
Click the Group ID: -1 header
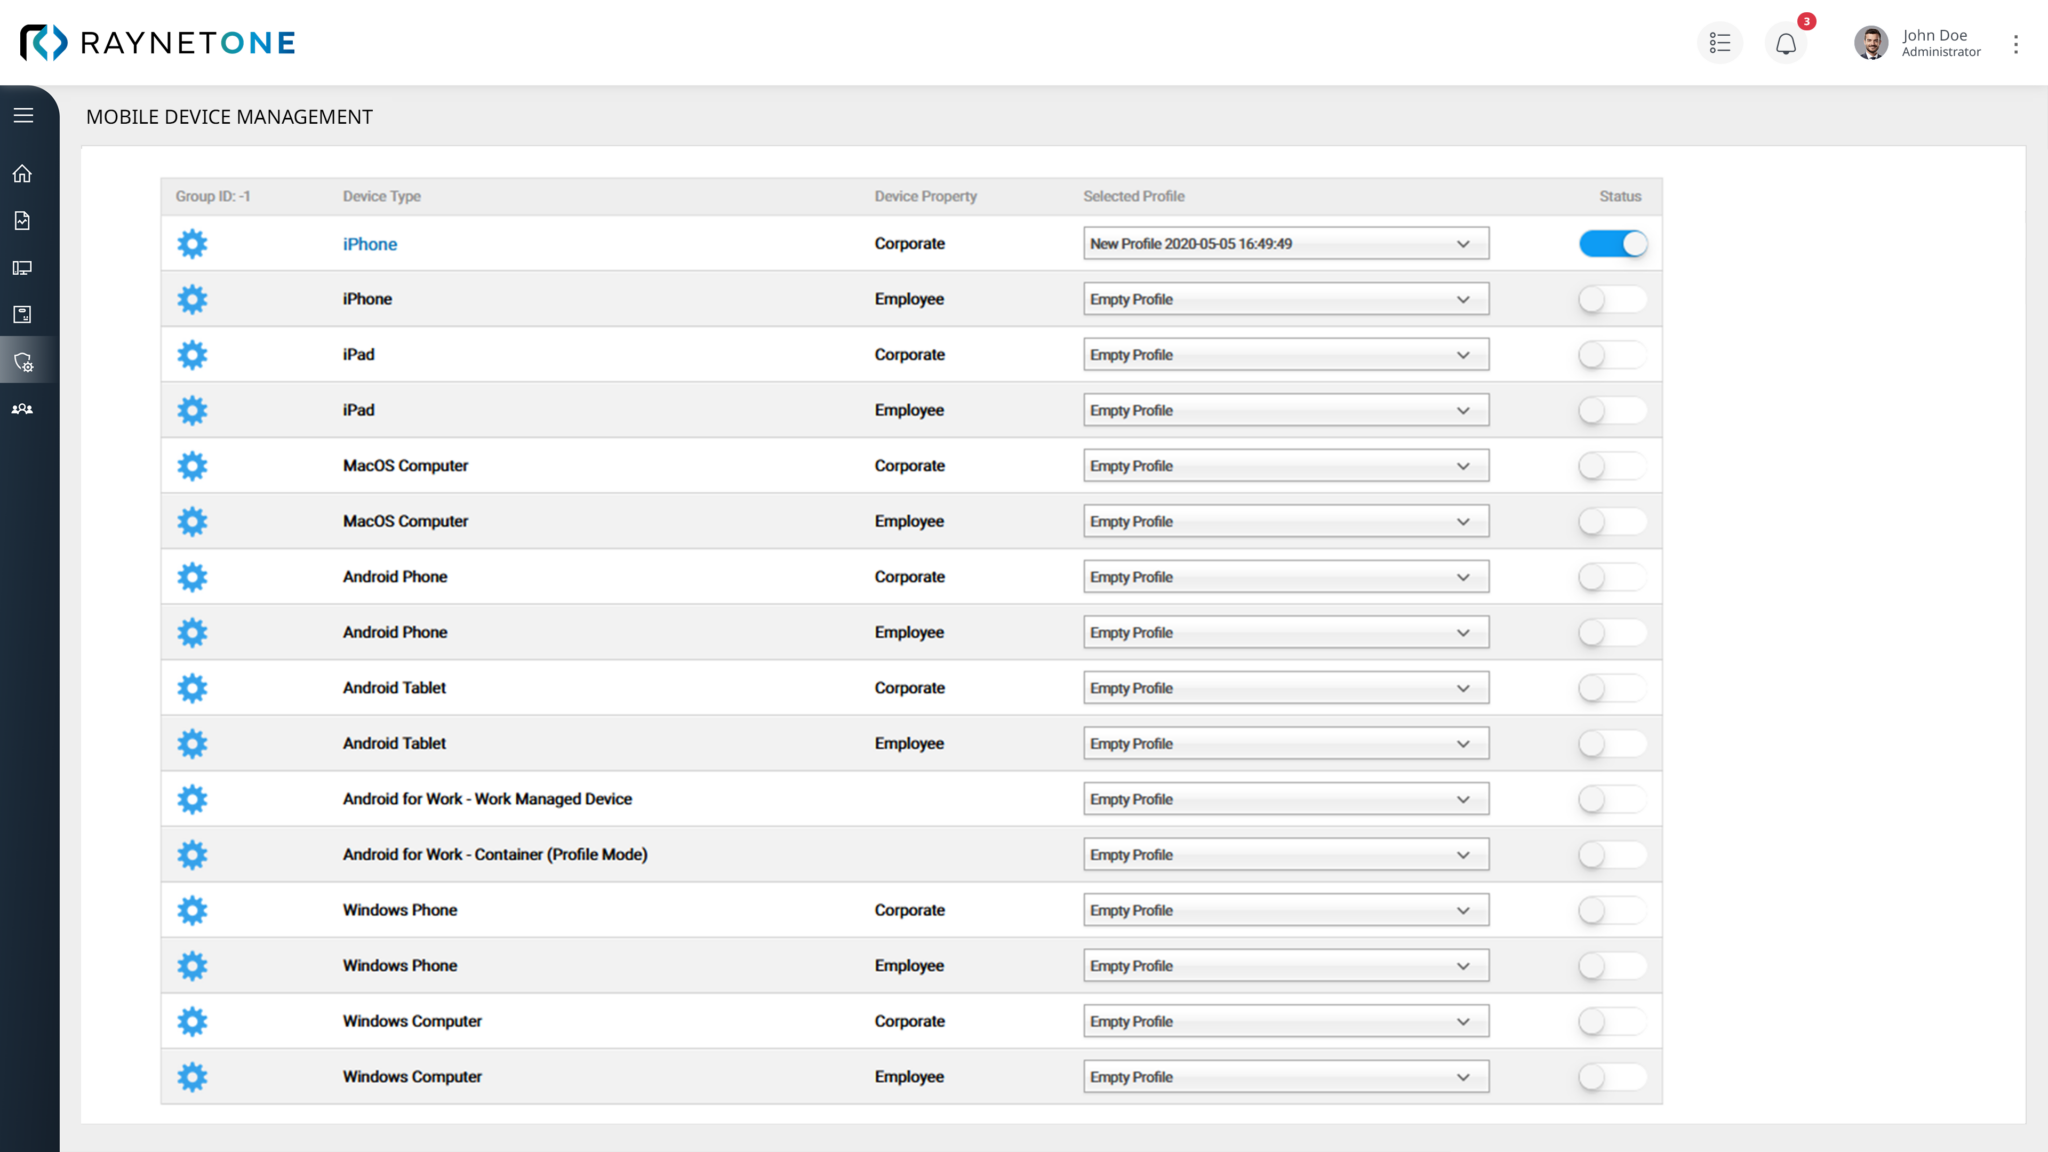click(213, 196)
